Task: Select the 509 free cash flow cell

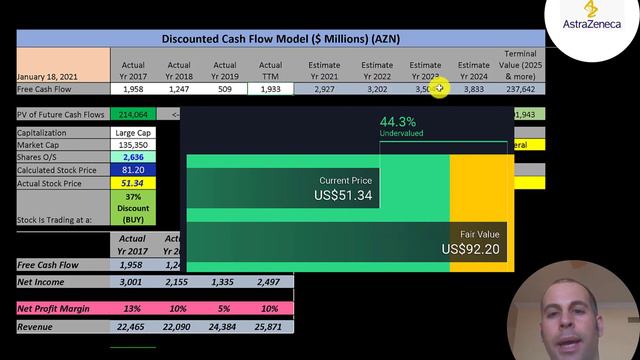Action: (x=224, y=89)
